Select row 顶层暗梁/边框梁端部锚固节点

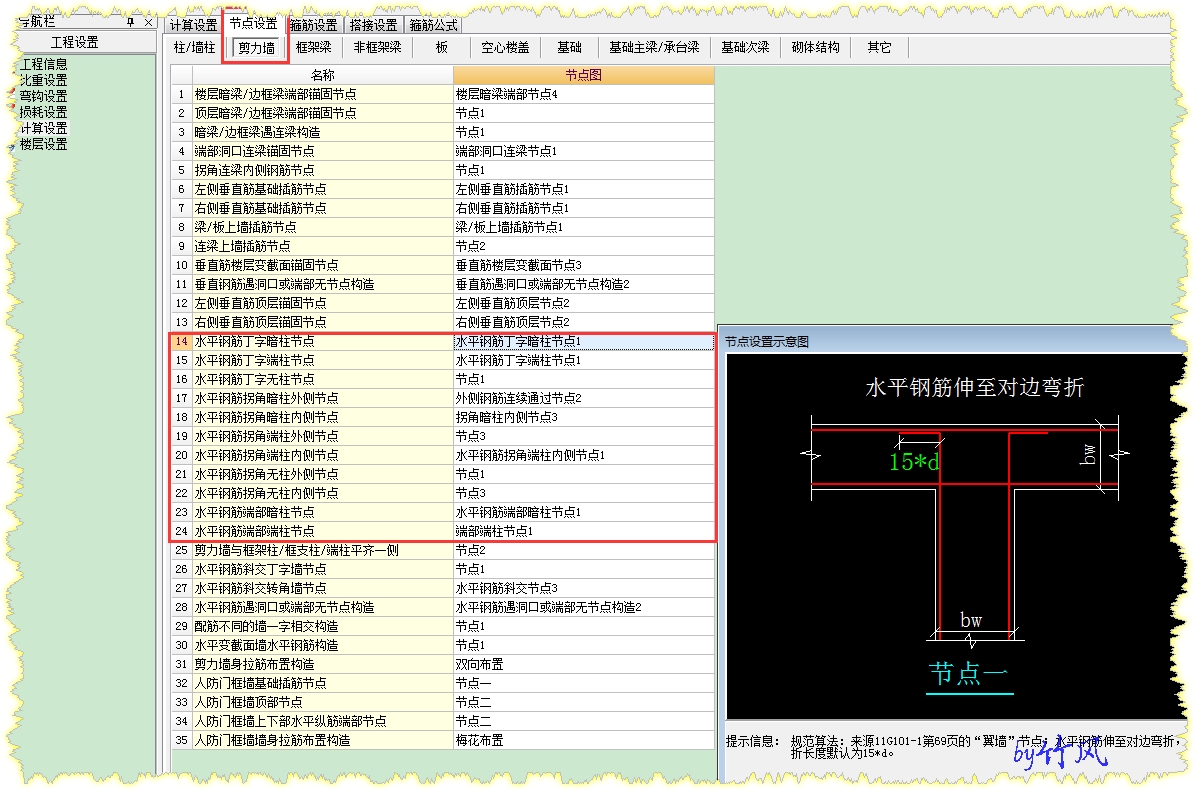point(323,113)
